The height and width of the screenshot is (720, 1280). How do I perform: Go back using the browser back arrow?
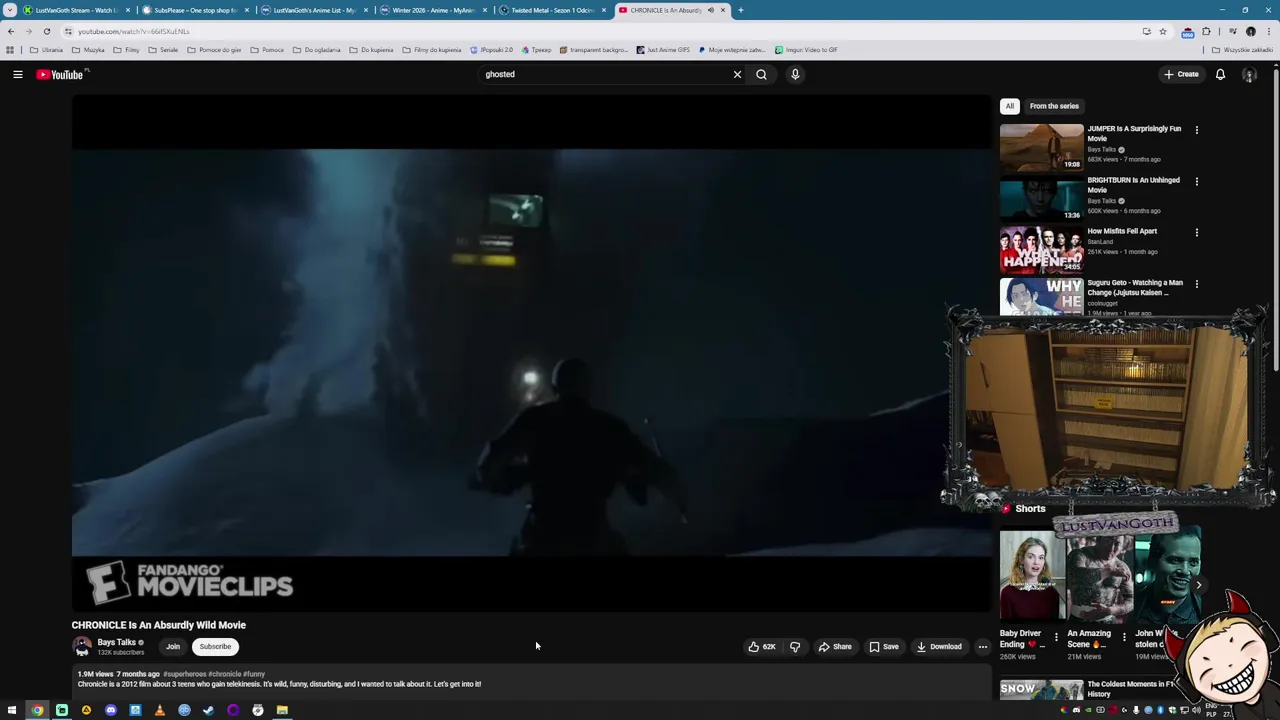(11, 31)
